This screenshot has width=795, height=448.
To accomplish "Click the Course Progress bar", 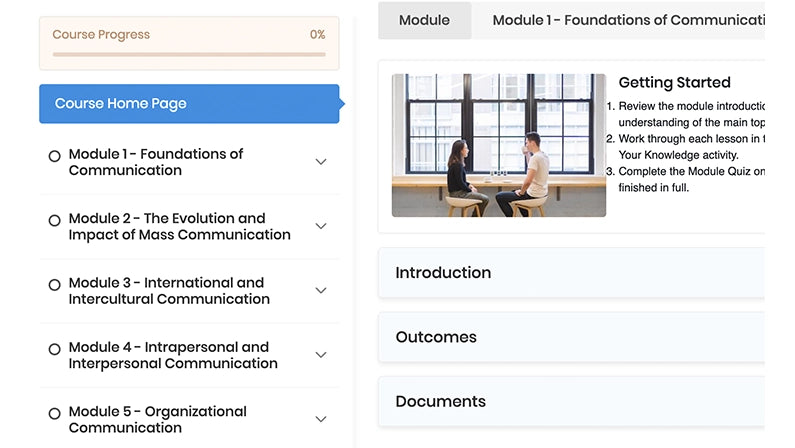I will [x=189, y=54].
